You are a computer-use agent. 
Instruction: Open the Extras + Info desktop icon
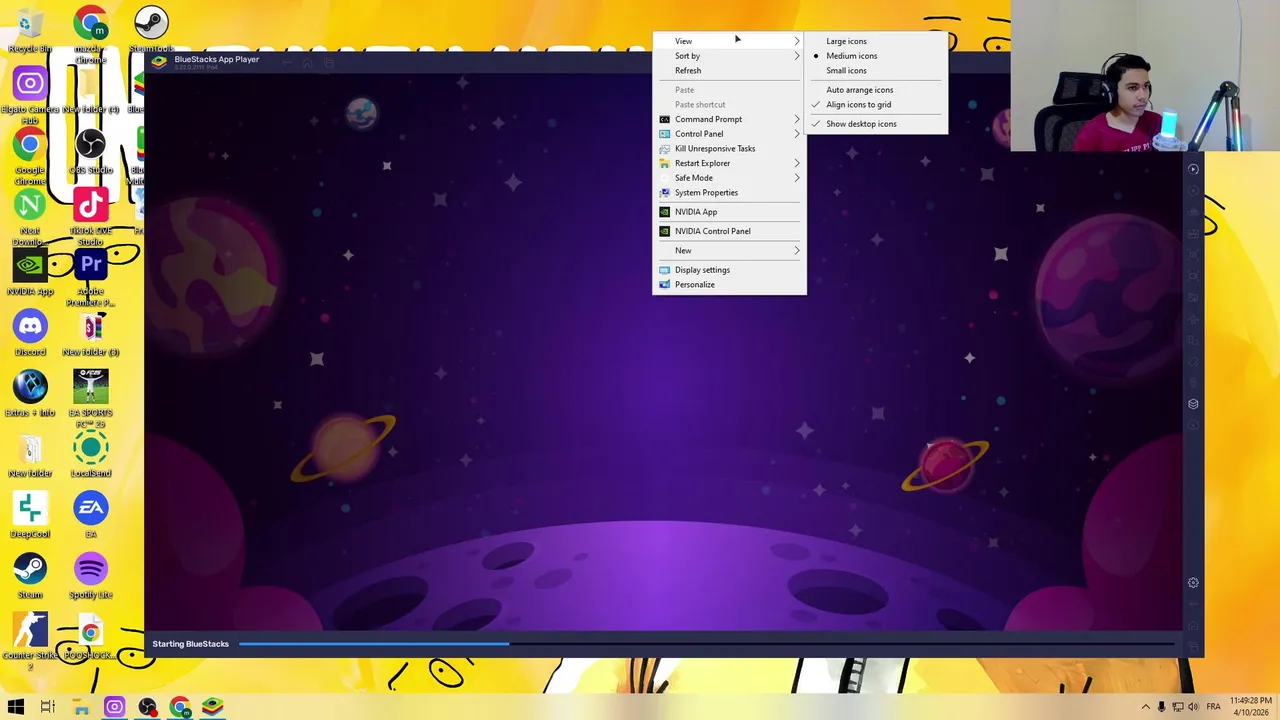(30, 394)
